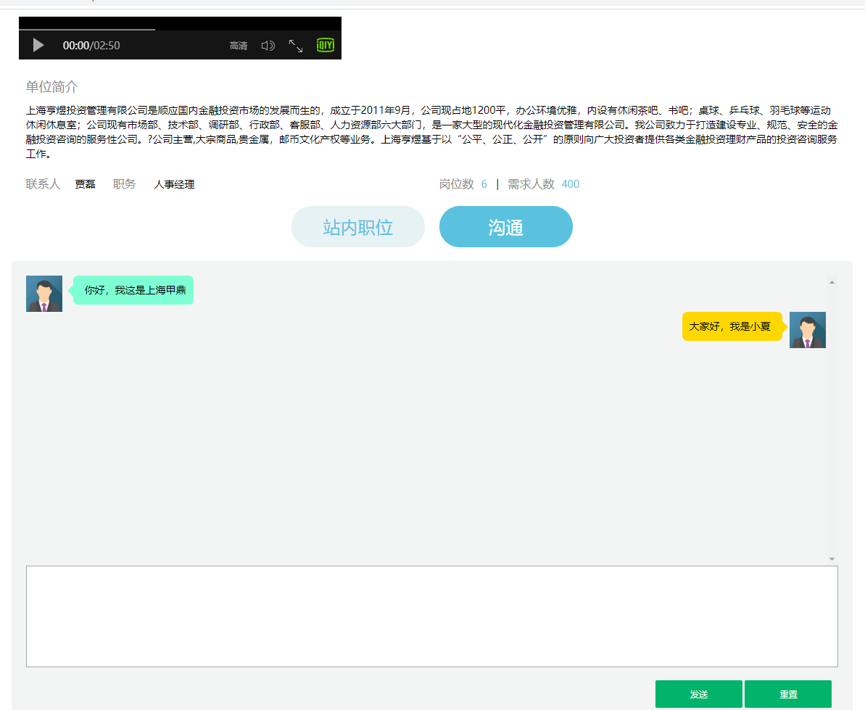This screenshot has width=865, height=710.
Task: Click the chat scrollbar down arrow
Action: 832,558
